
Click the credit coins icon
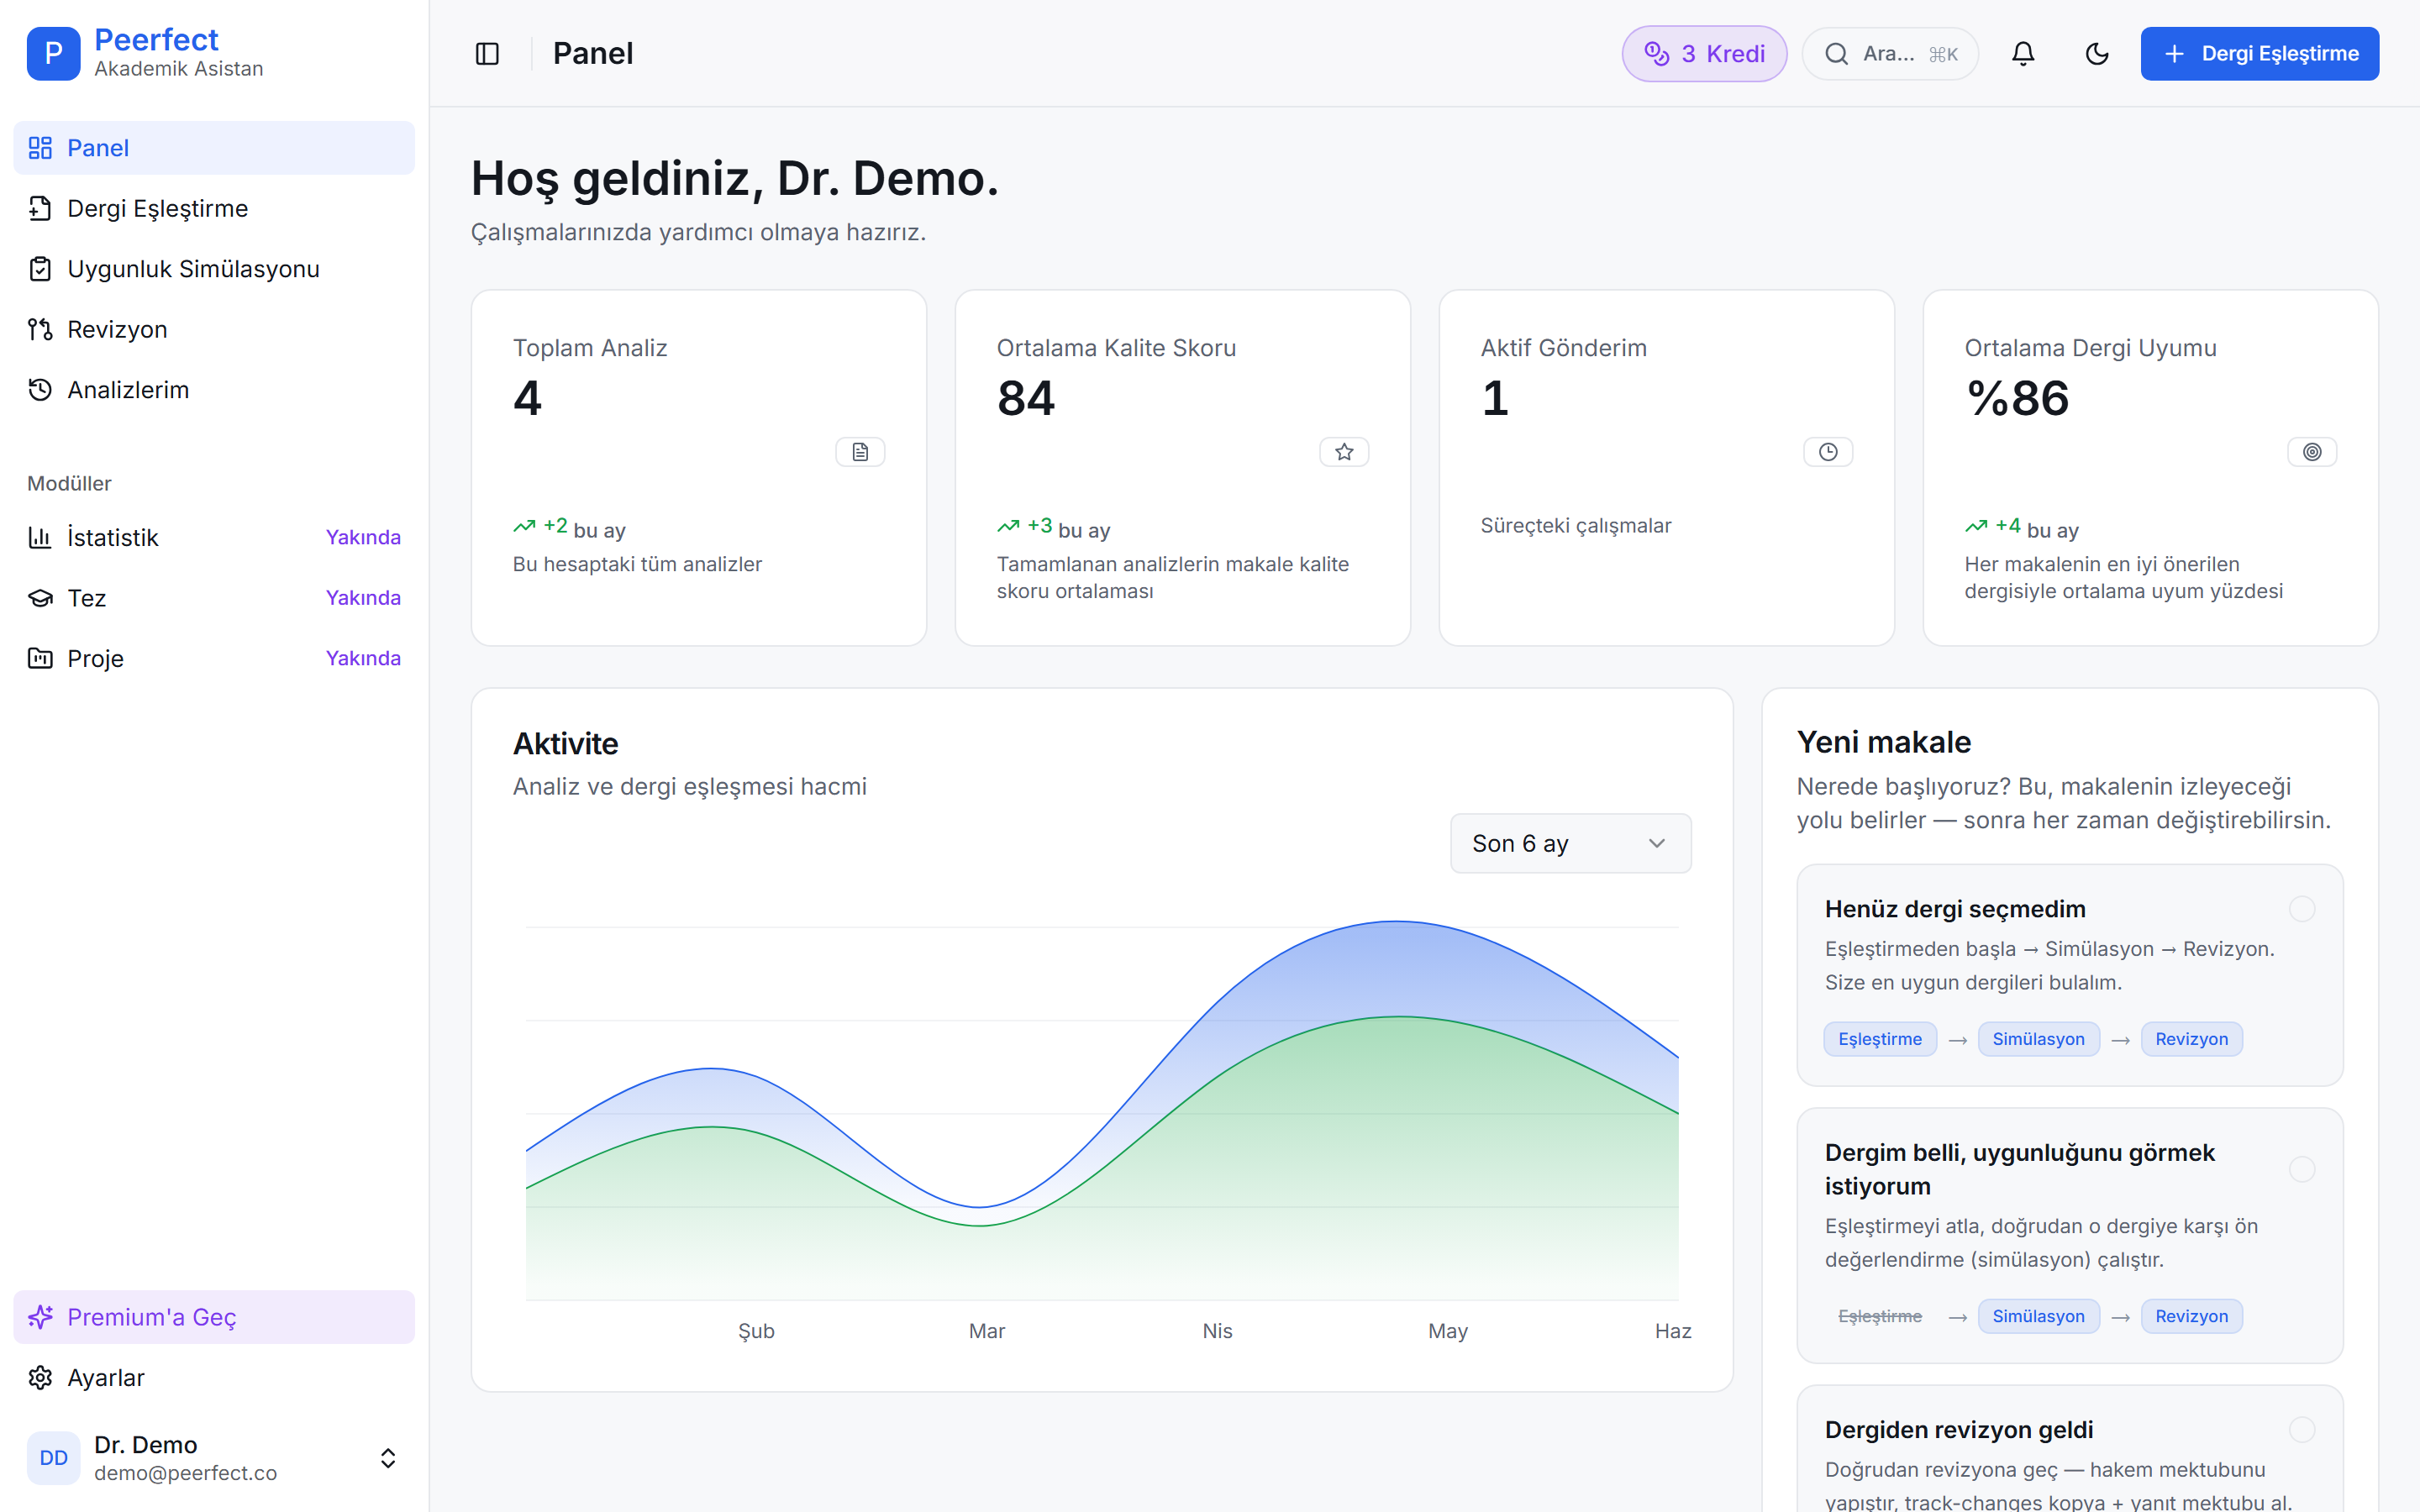[x=1657, y=54]
